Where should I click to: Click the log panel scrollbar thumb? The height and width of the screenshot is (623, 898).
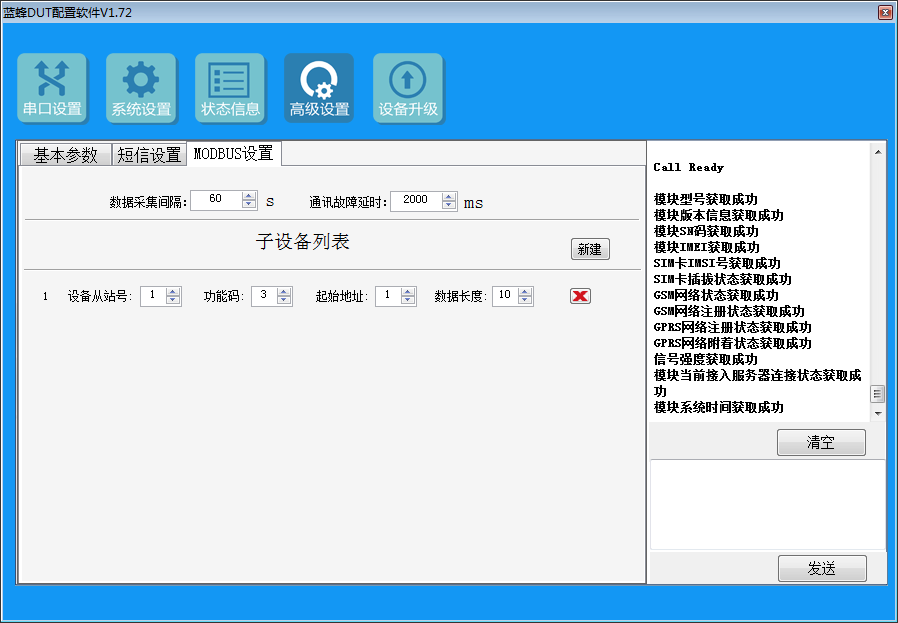point(877,394)
